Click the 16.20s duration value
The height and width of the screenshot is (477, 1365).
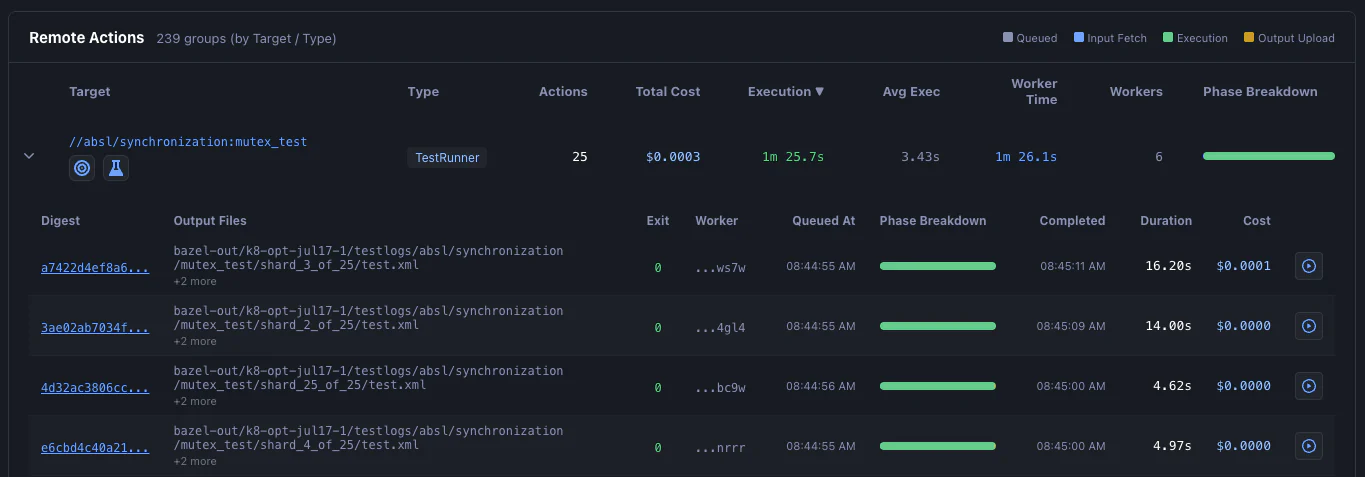tap(1168, 266)
